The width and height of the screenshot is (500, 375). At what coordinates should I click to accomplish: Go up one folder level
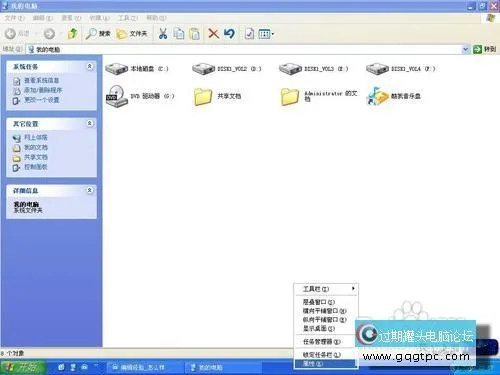pos(72,34)
